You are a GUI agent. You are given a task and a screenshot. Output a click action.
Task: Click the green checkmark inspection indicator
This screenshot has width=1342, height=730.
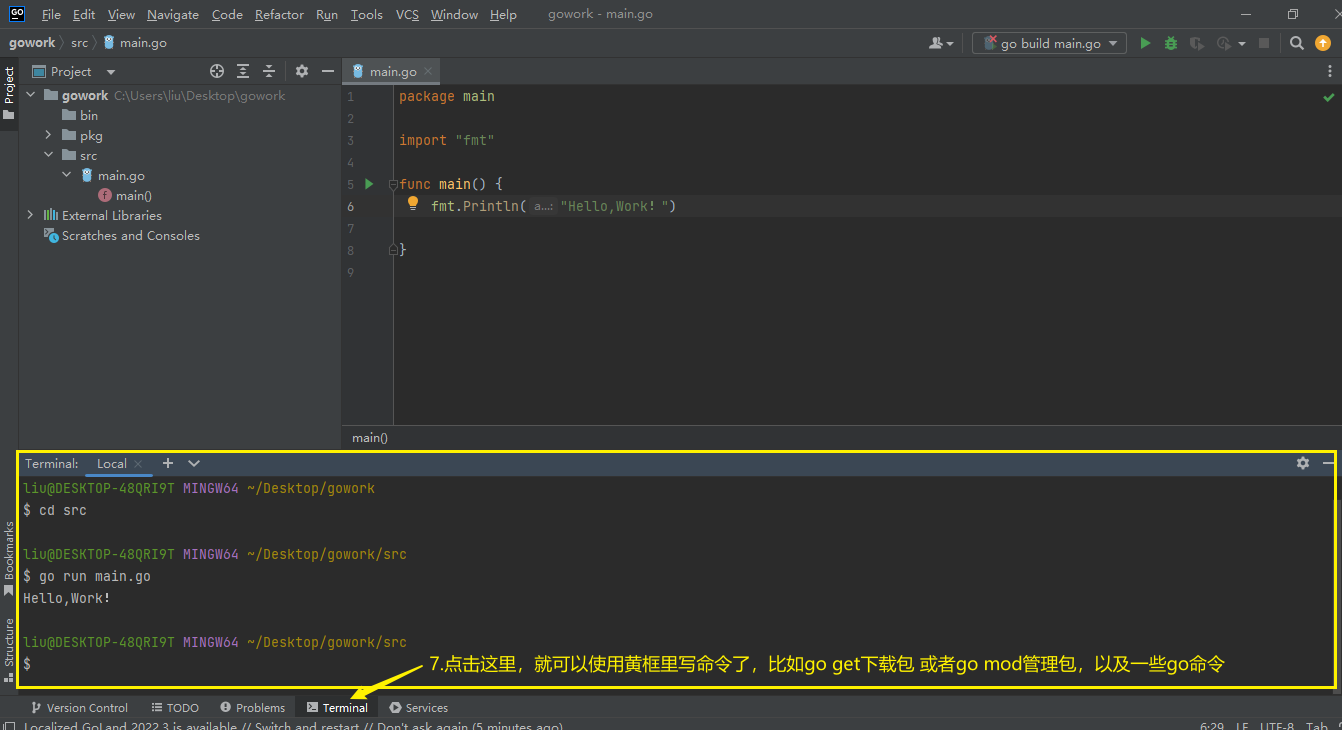click(1329, 97)
